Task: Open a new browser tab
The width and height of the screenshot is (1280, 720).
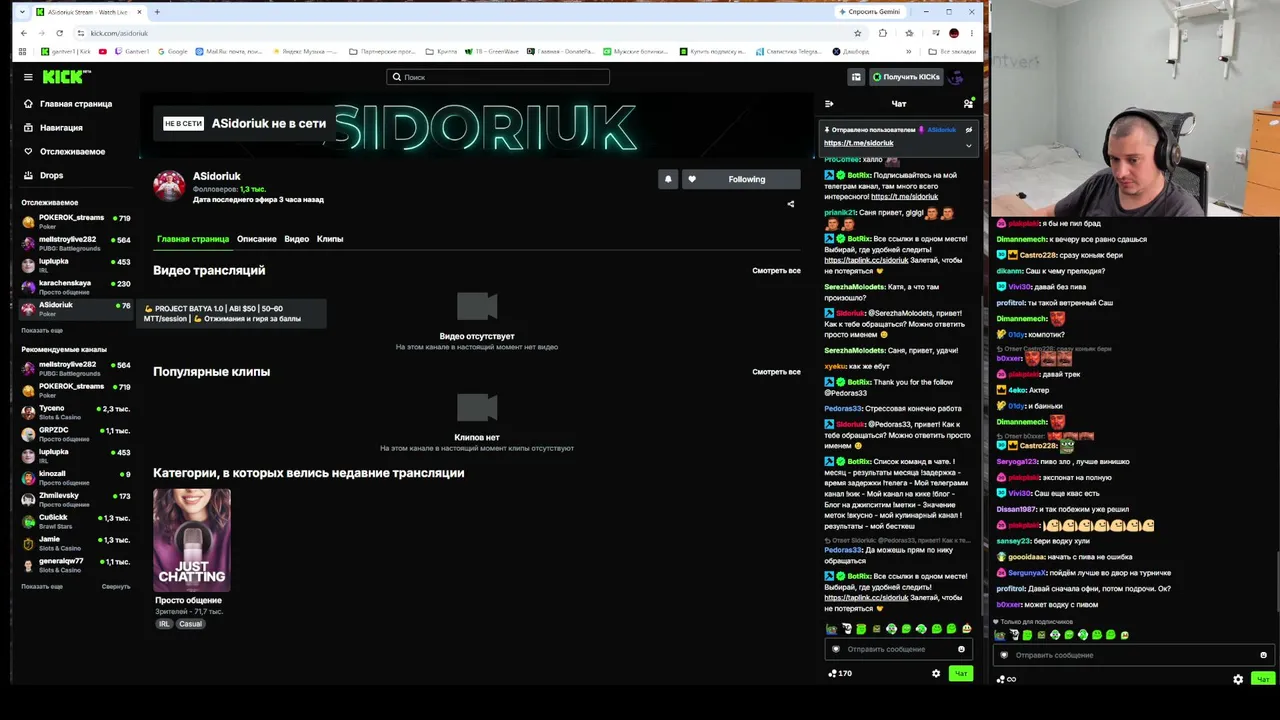Action: (157, 12)
